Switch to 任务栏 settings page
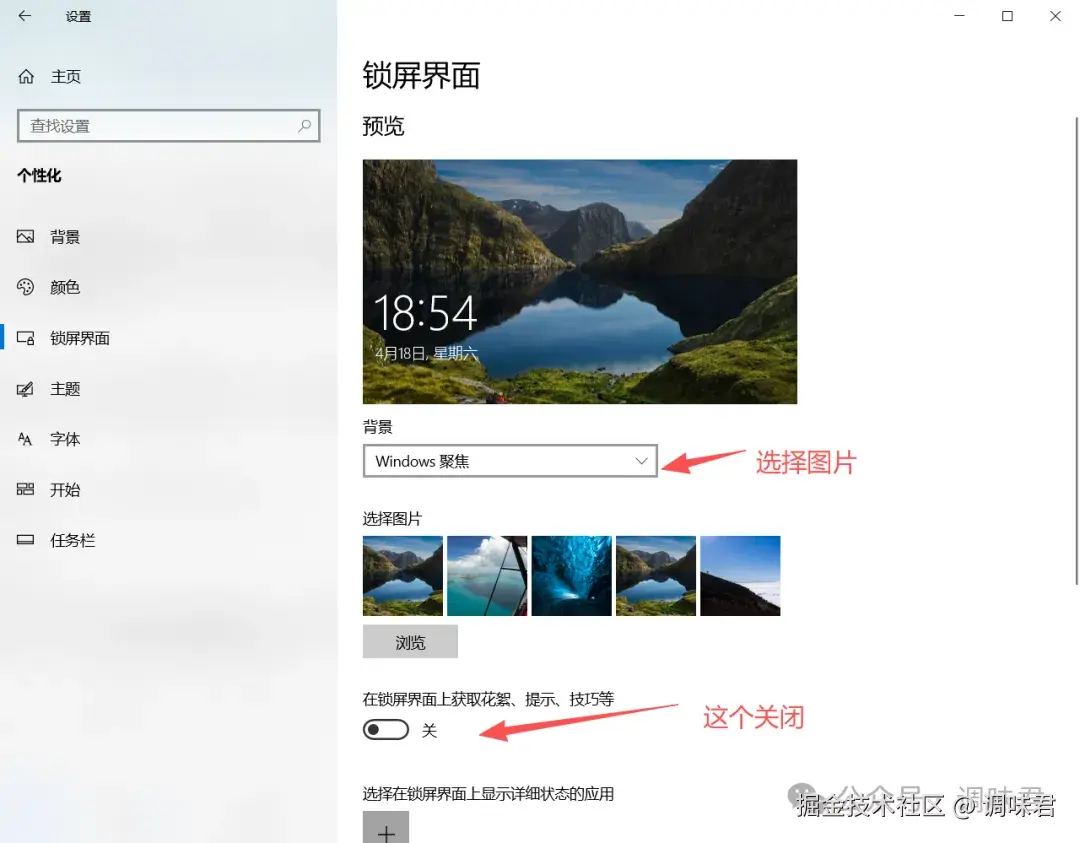Image resolution: width=1080 pixels, height=843 pixels. [x=72, y=541]
